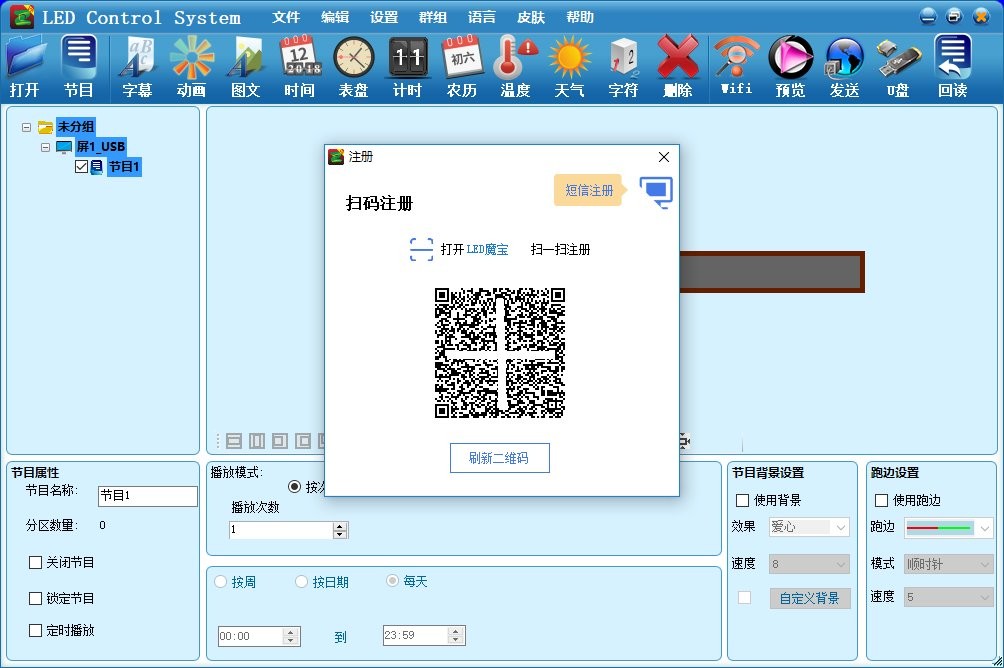Click the 表盘 analog clock icon
Image resolution: width=1004 pixels, height=668 pixels.
pos(353,65)
